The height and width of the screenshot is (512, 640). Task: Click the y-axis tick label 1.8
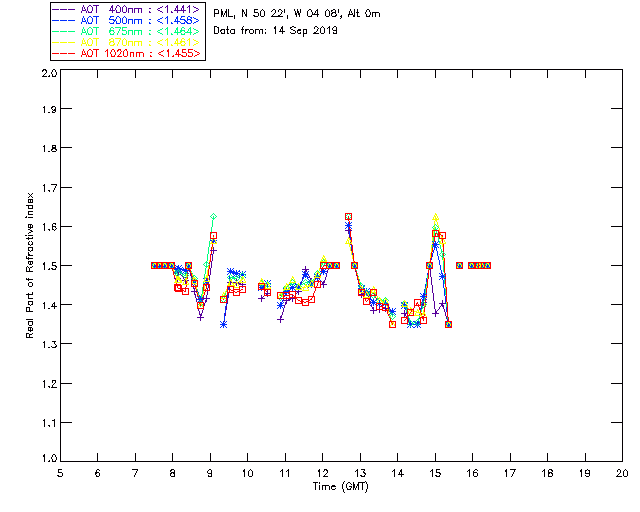(x=49, y=148)
